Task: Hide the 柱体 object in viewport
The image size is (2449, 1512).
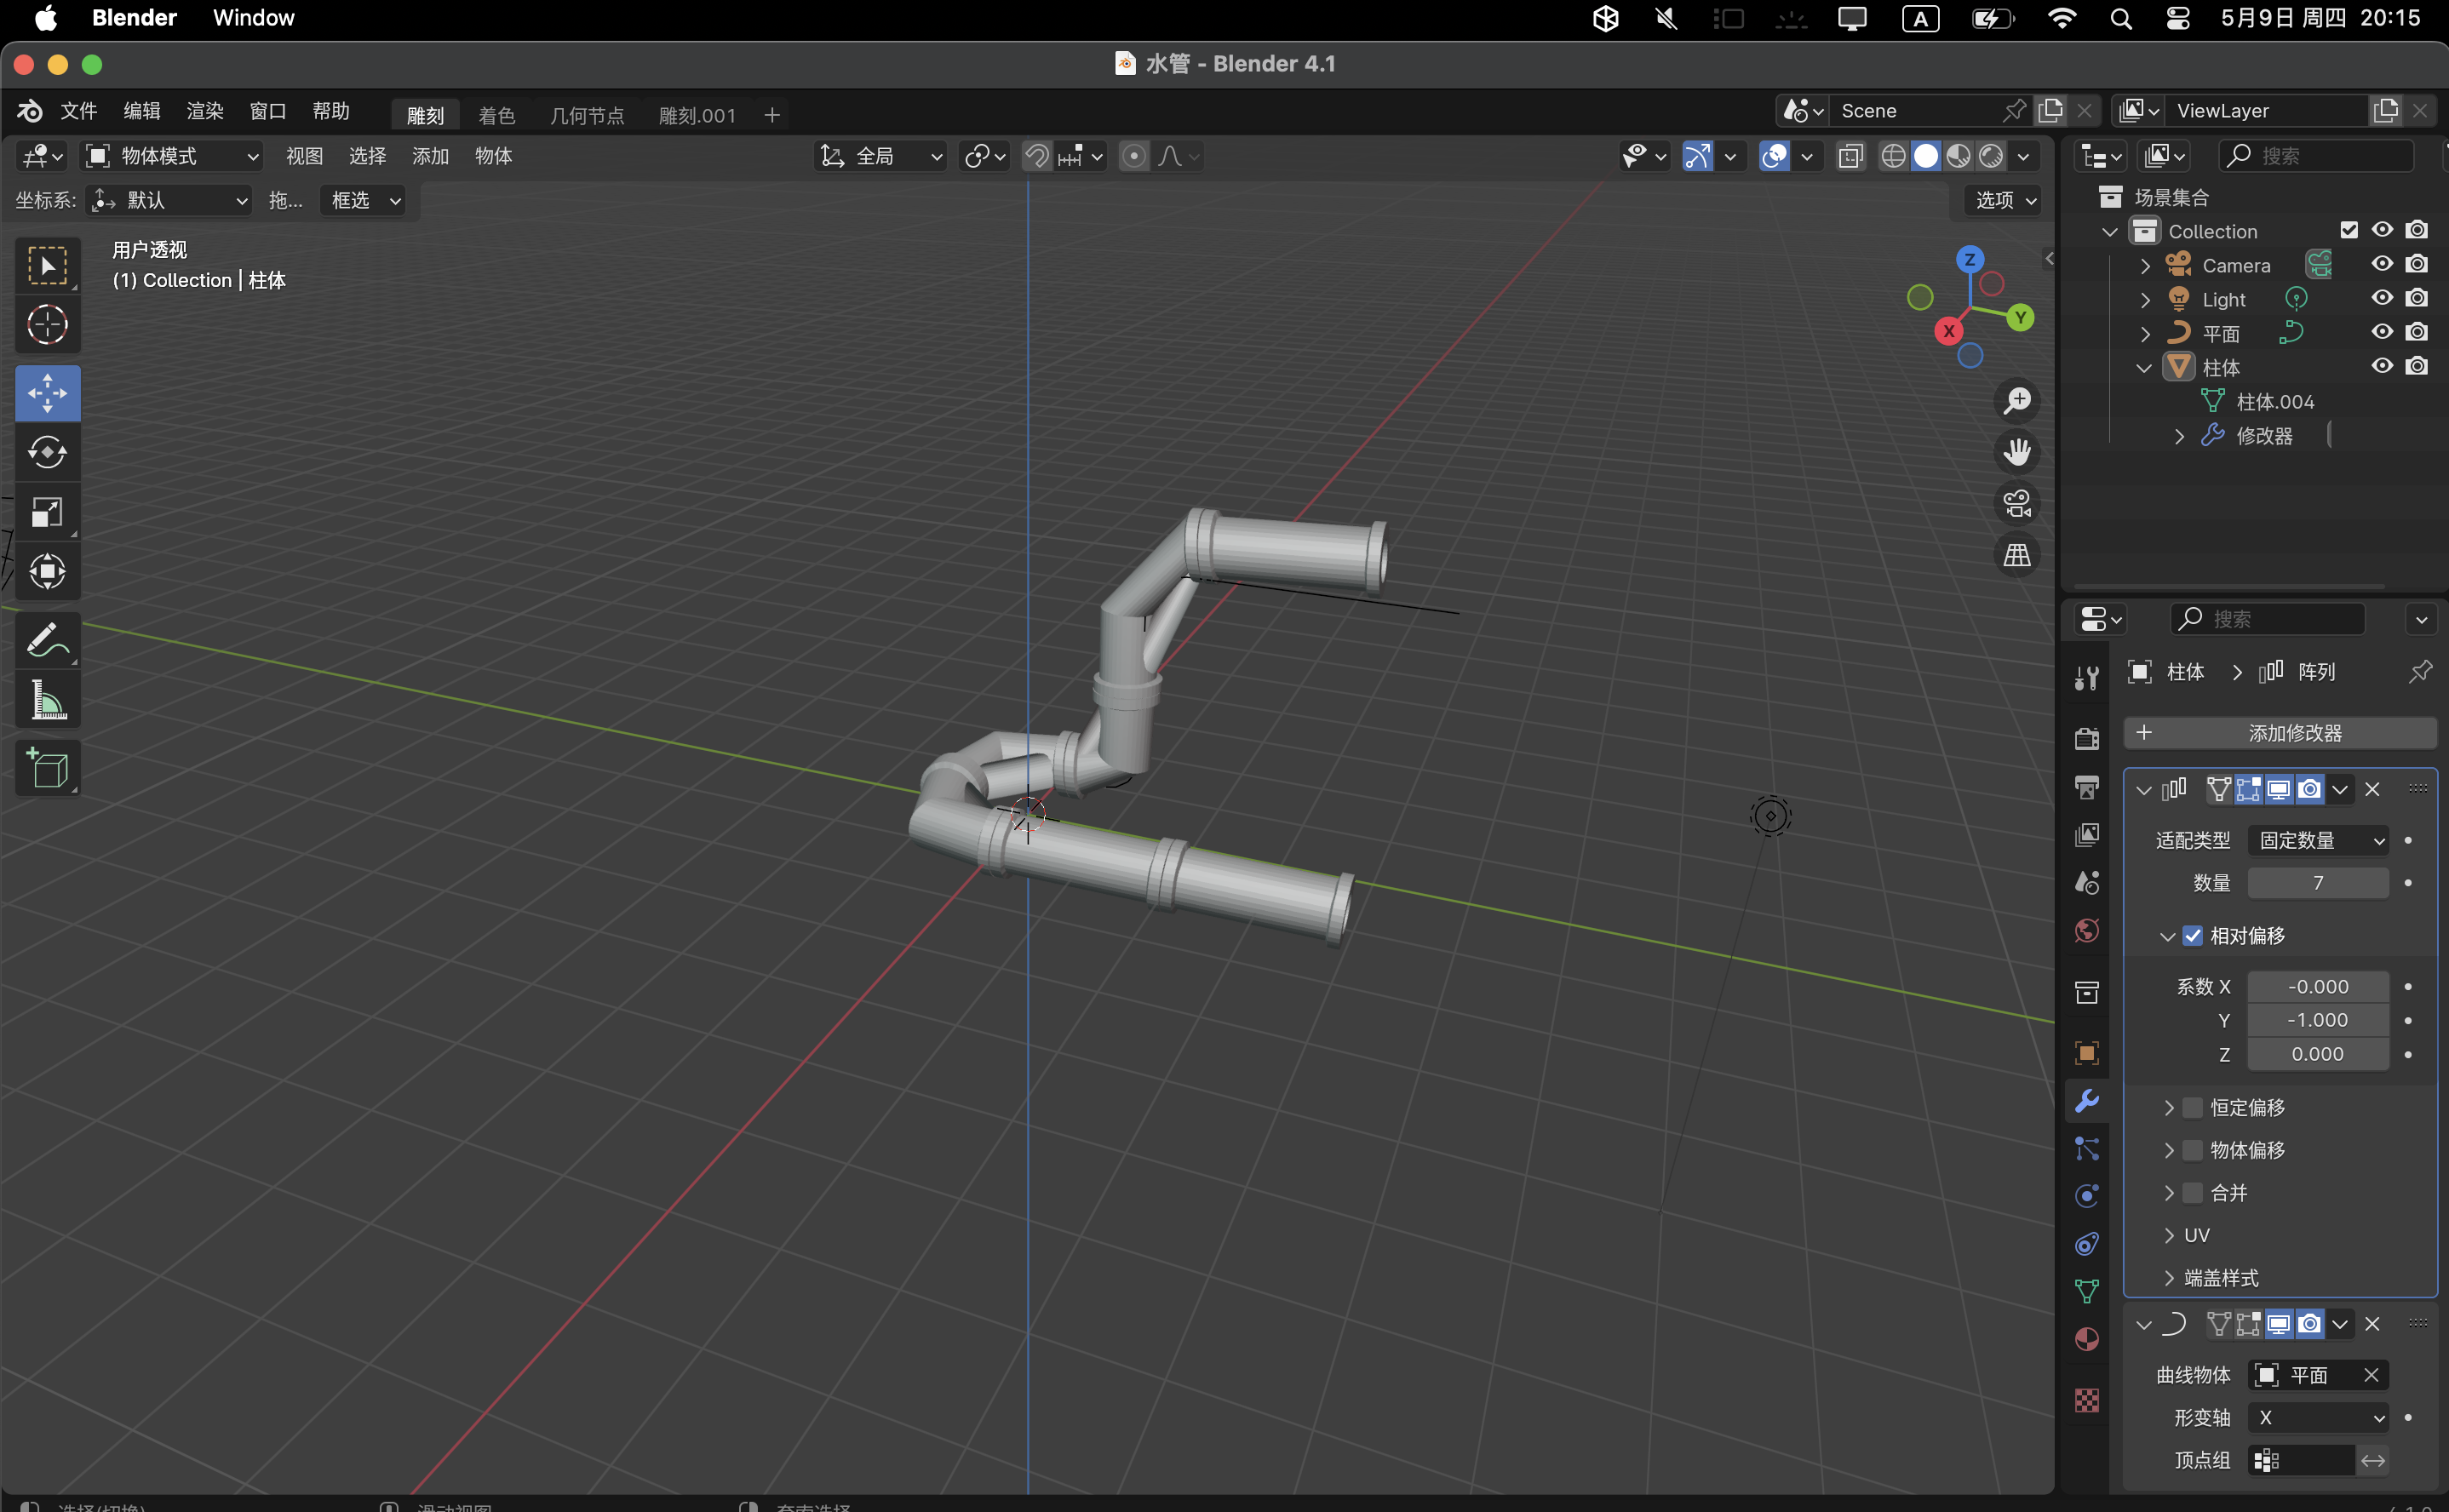Action: [2382, 366]
